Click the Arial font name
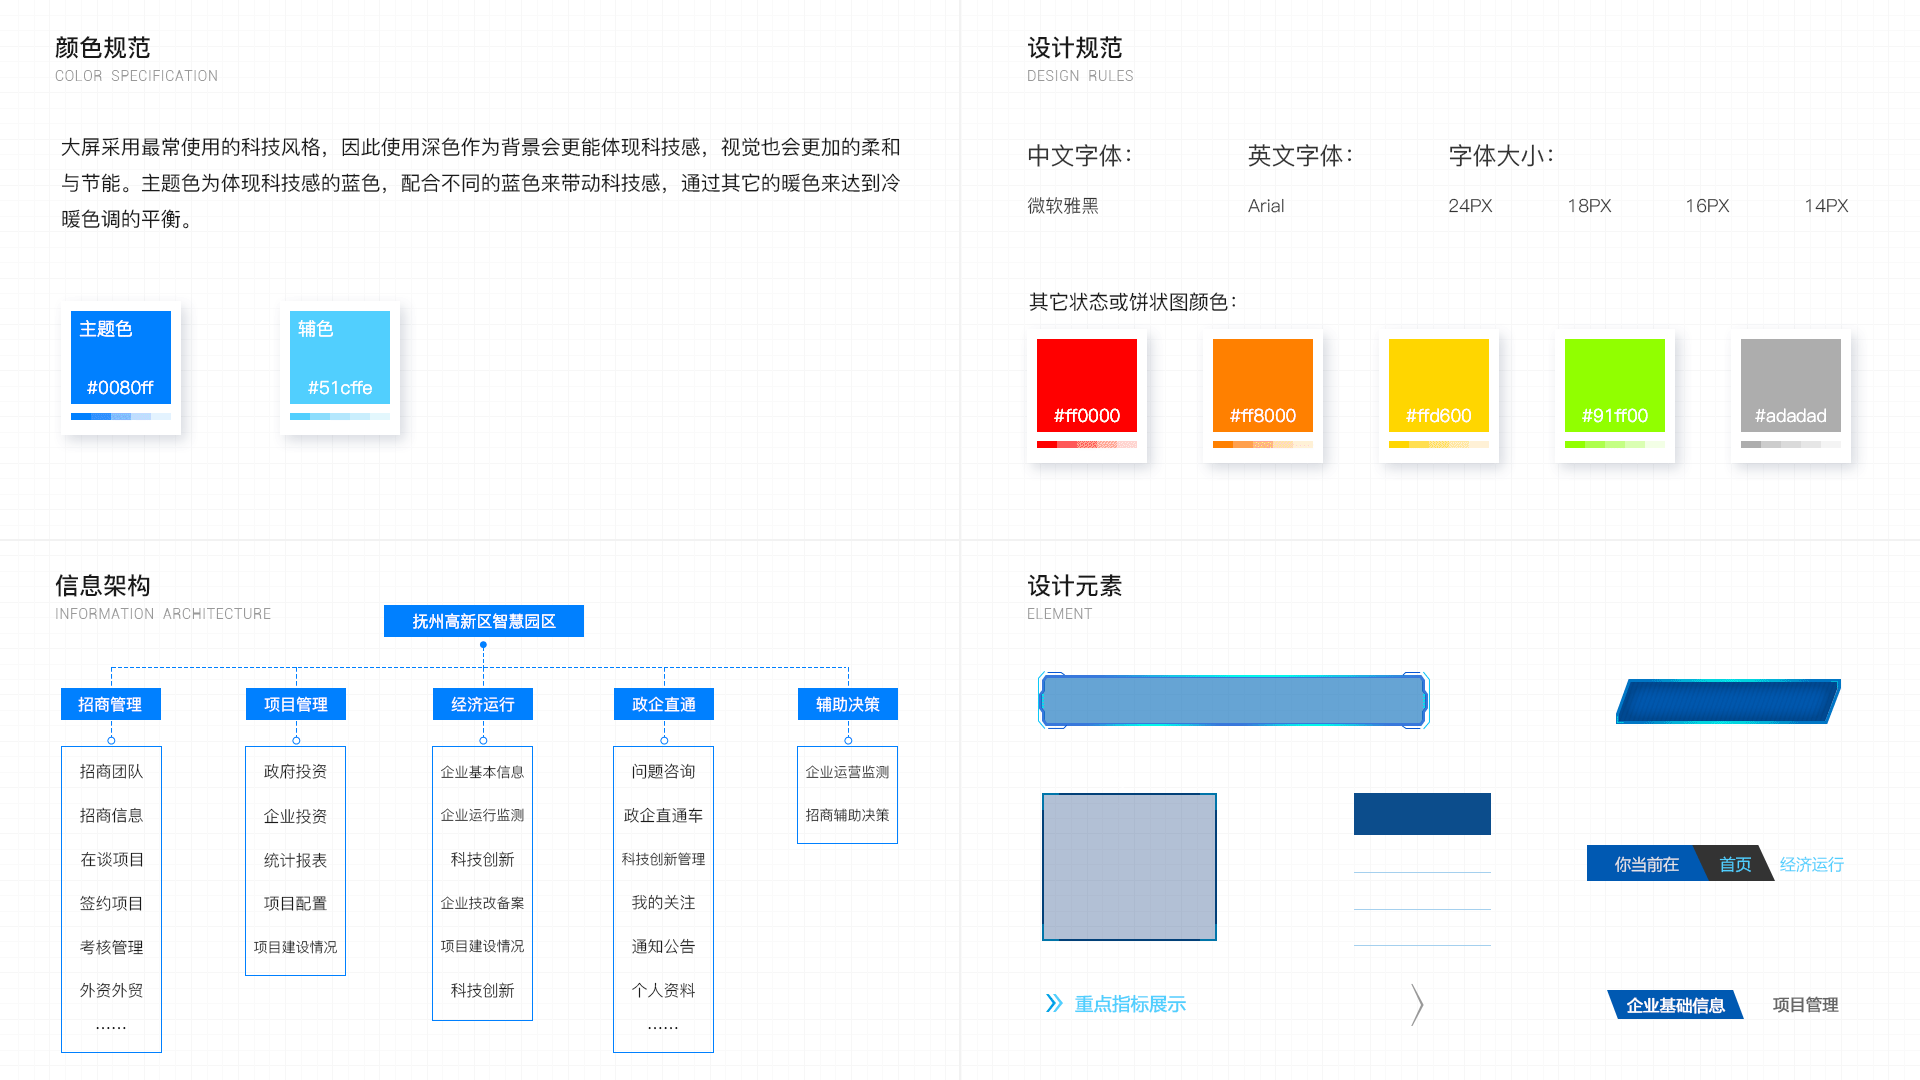This screenshot has width=1920, height=1080. pos(1266,206)
